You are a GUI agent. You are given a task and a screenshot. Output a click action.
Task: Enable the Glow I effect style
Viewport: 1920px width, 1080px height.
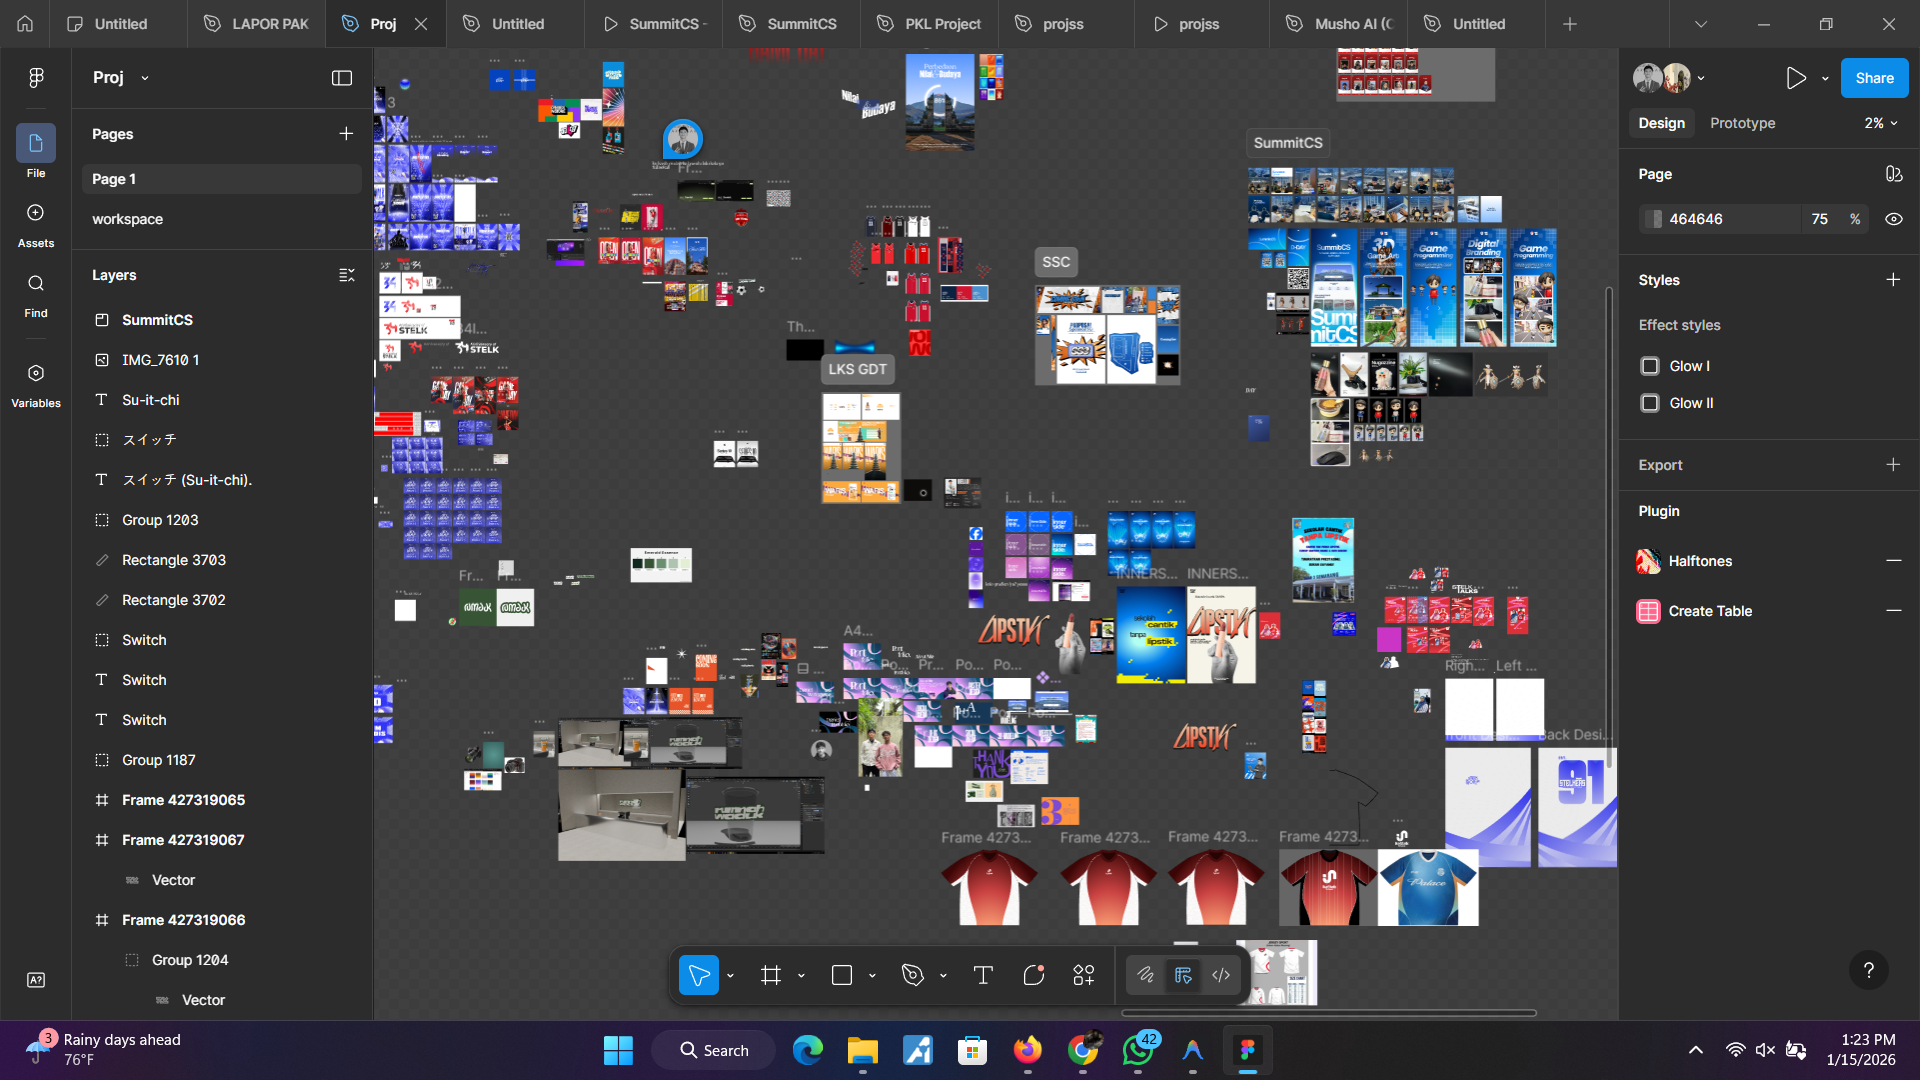click(x=1650, y=366)
